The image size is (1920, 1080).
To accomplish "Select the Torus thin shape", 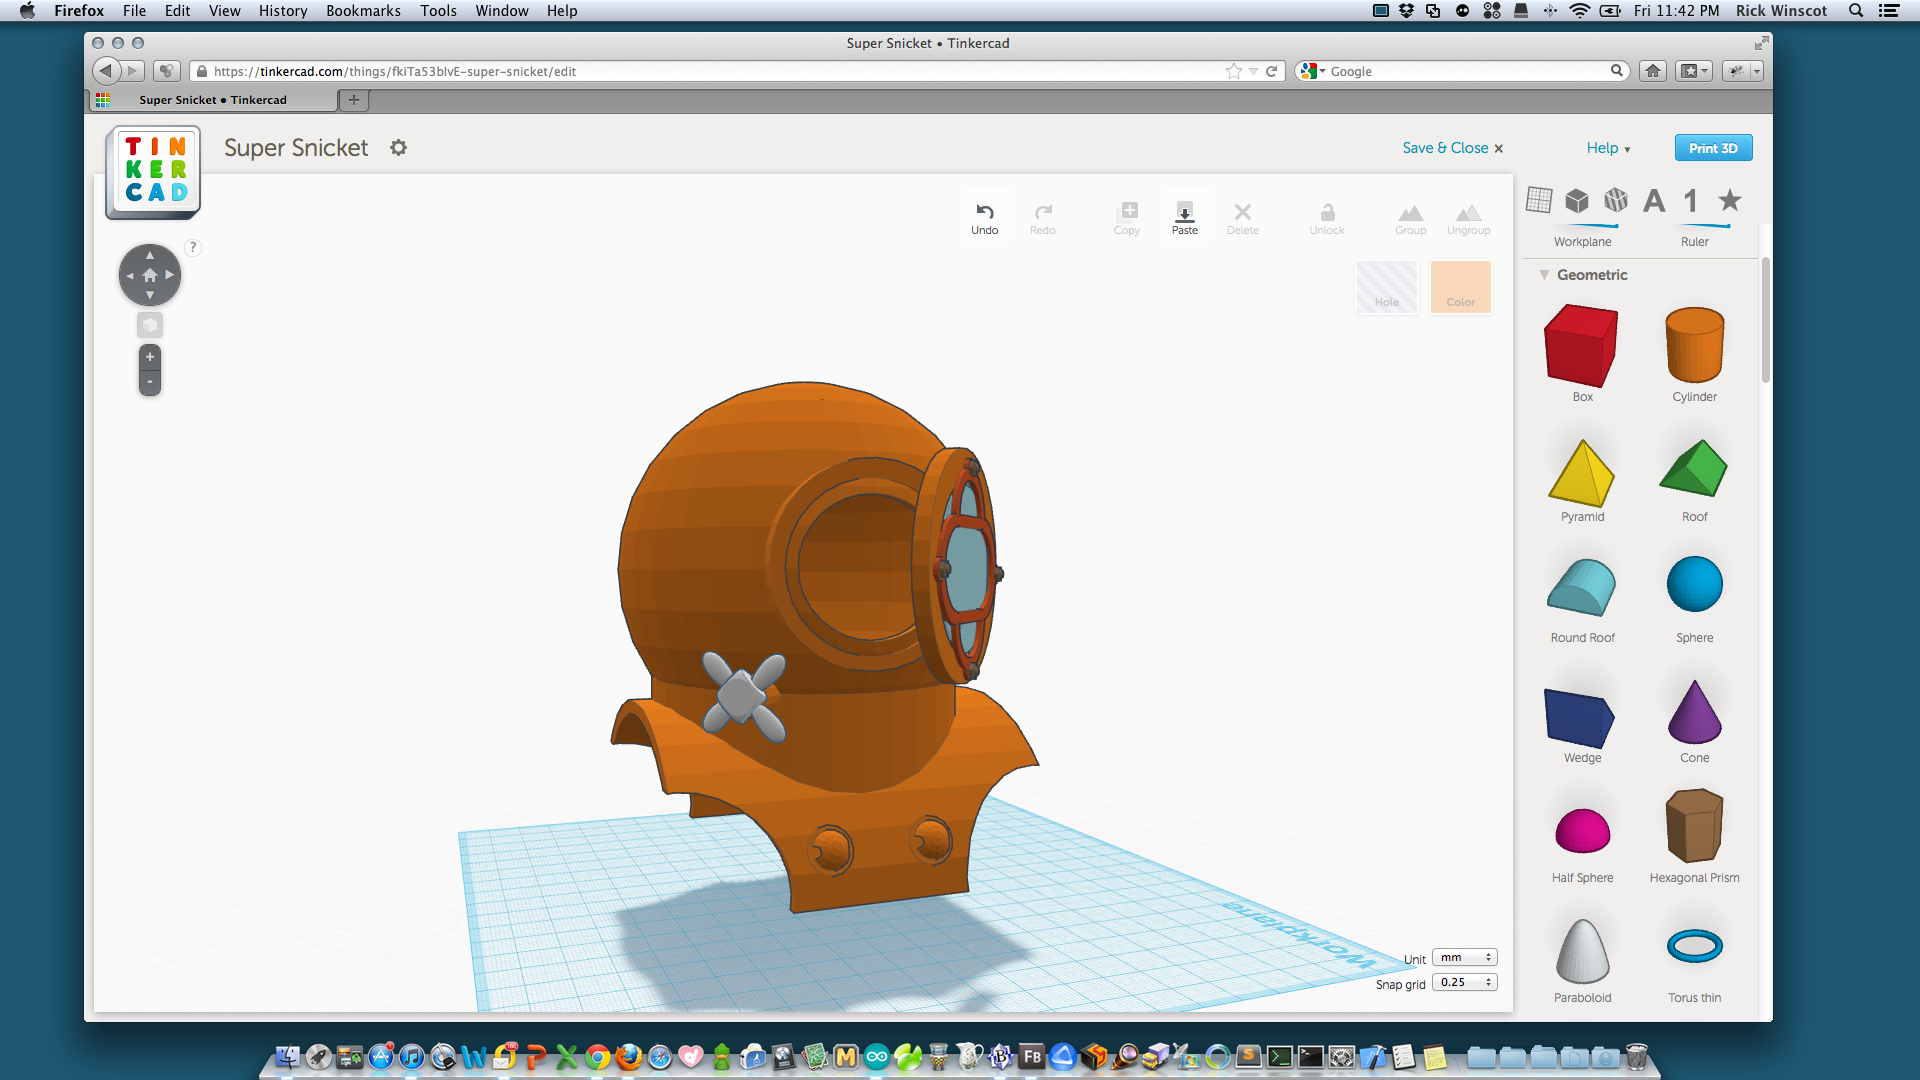I will coord(1694,946).
